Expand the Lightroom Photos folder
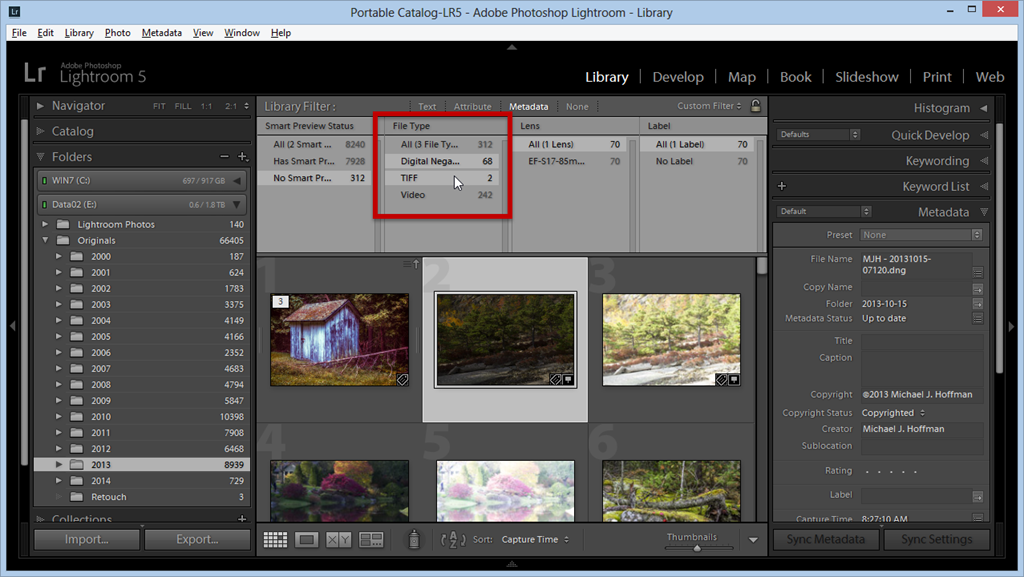 coord(45,224)
